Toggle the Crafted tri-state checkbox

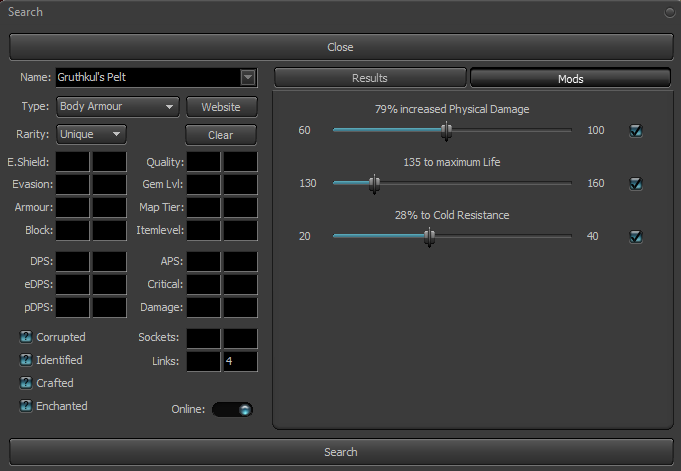point(26,383)
